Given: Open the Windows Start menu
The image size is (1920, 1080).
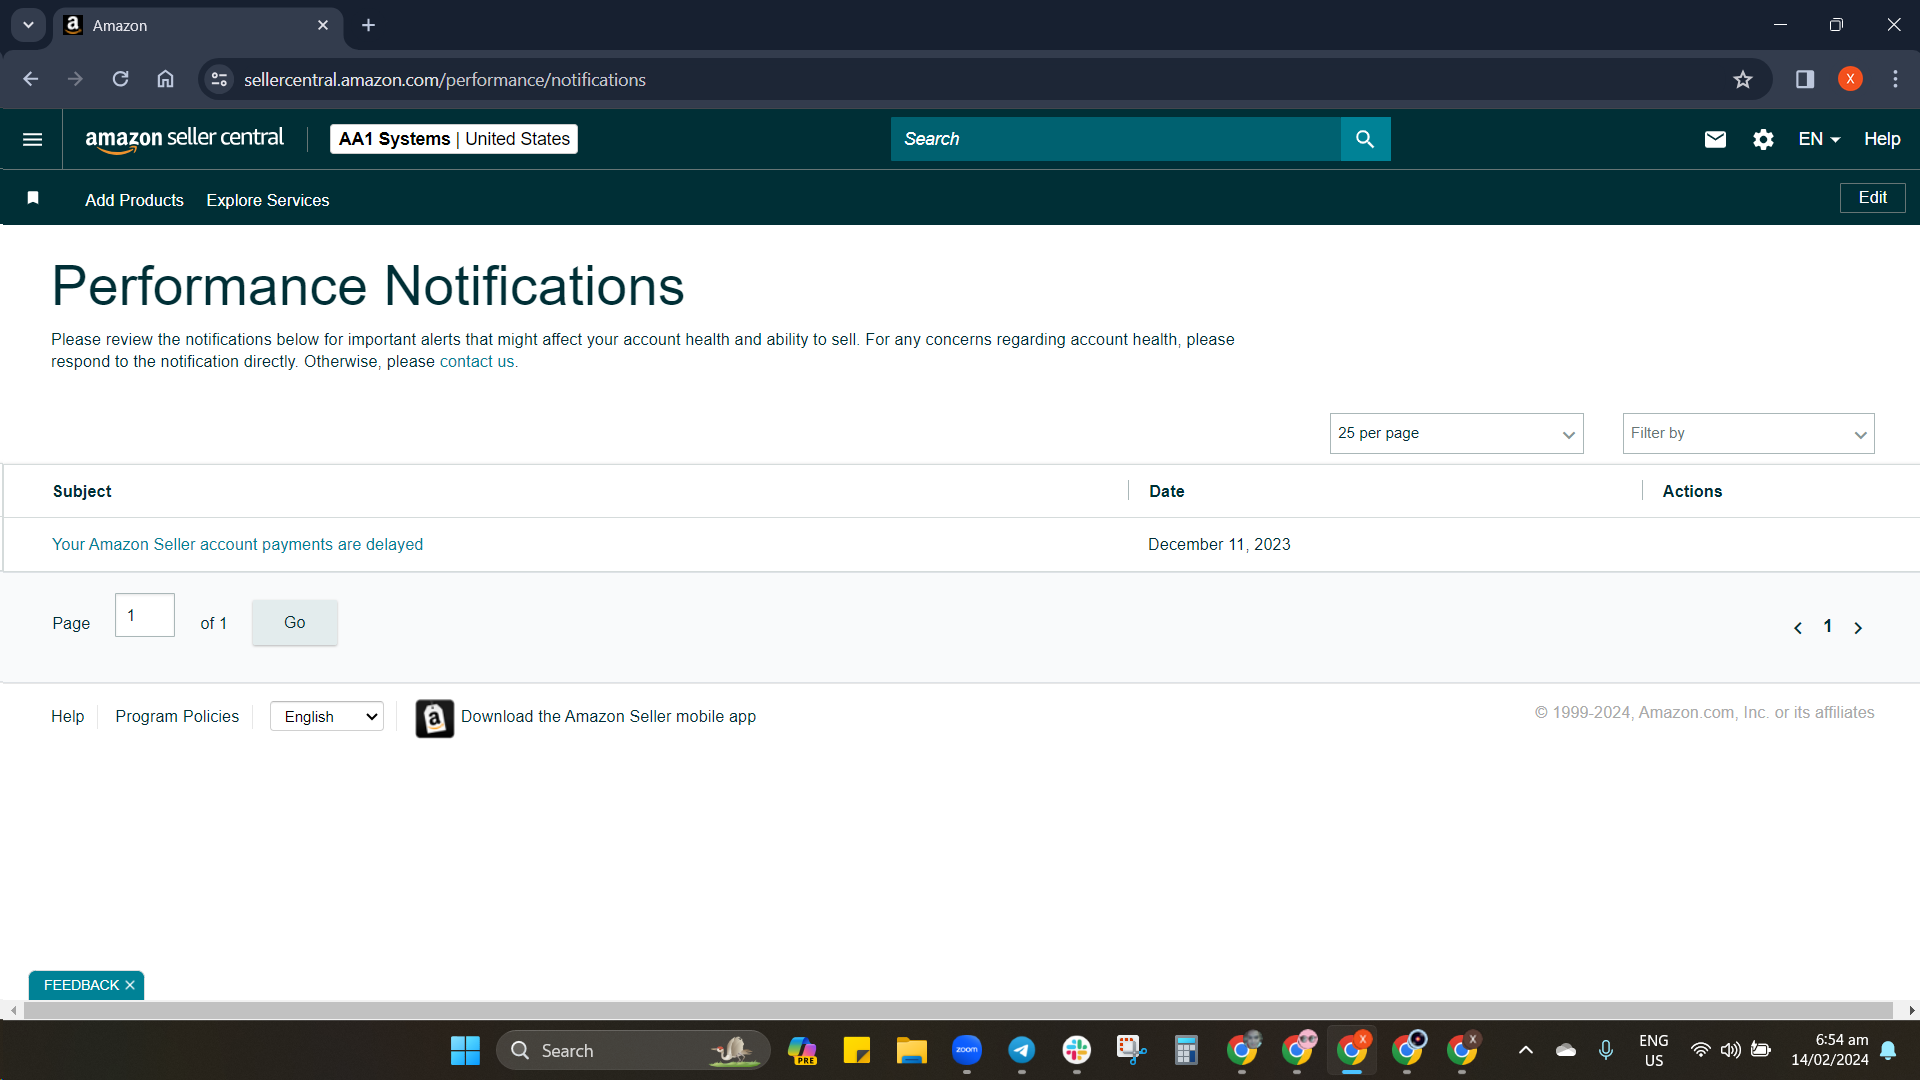Looking at the screenshot, I should [x=465, y=1050].
